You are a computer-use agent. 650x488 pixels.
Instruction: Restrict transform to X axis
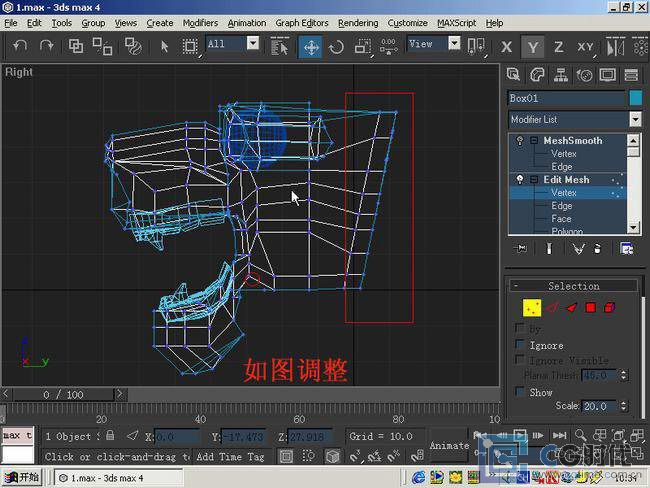coord(506,46)
